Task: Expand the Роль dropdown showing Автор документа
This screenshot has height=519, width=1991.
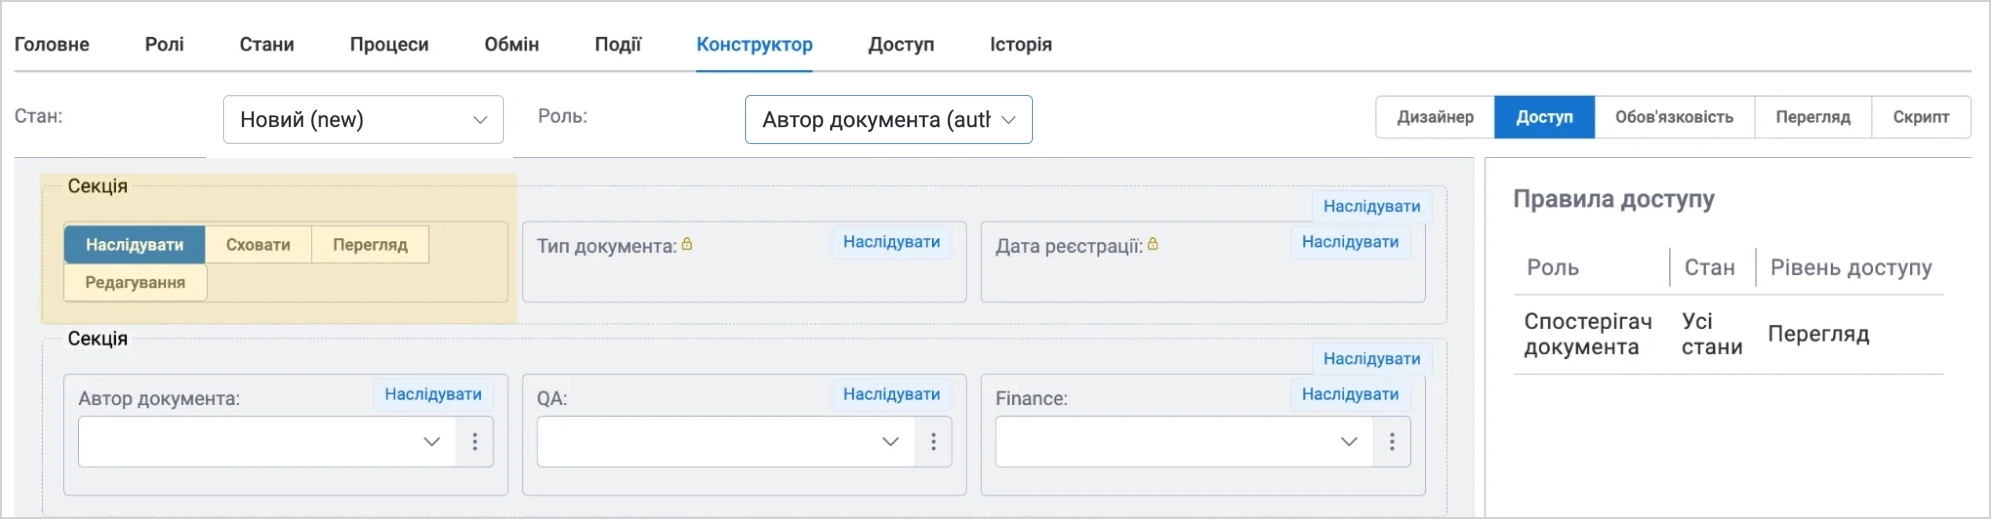Action: [888, 120]
